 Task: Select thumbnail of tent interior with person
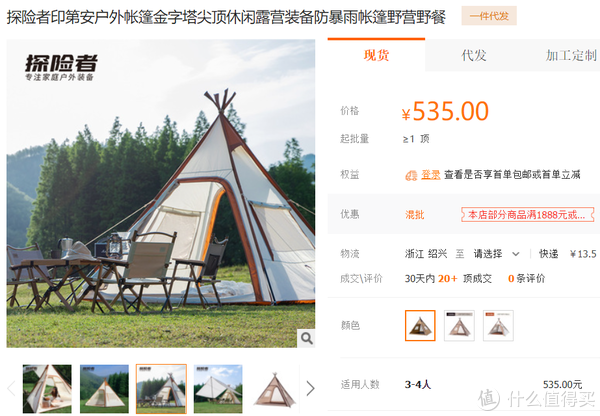47,389
